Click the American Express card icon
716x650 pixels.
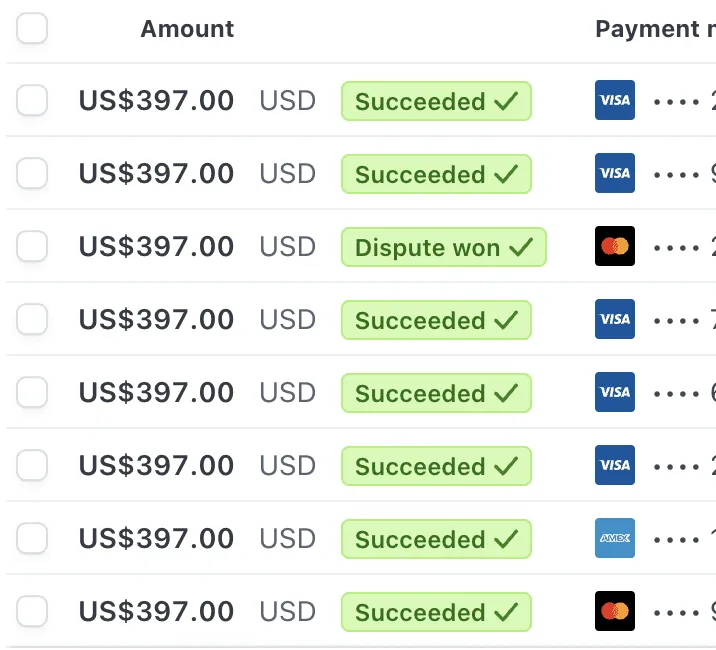point(614,538)
